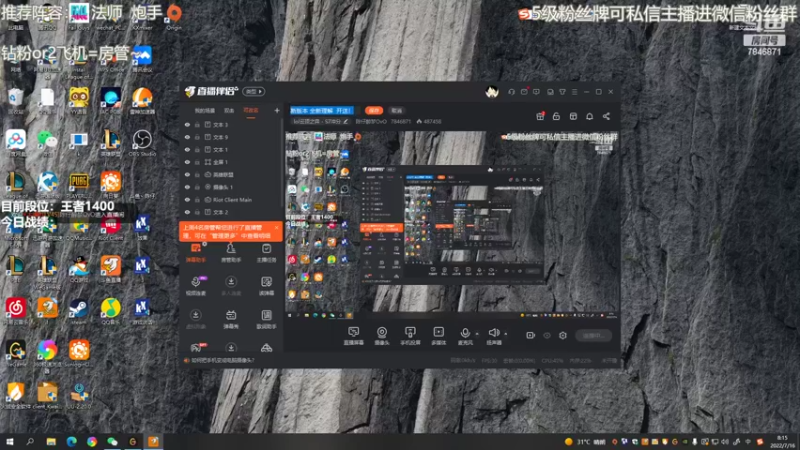Open the mail inbox icon

pos(524,92)
